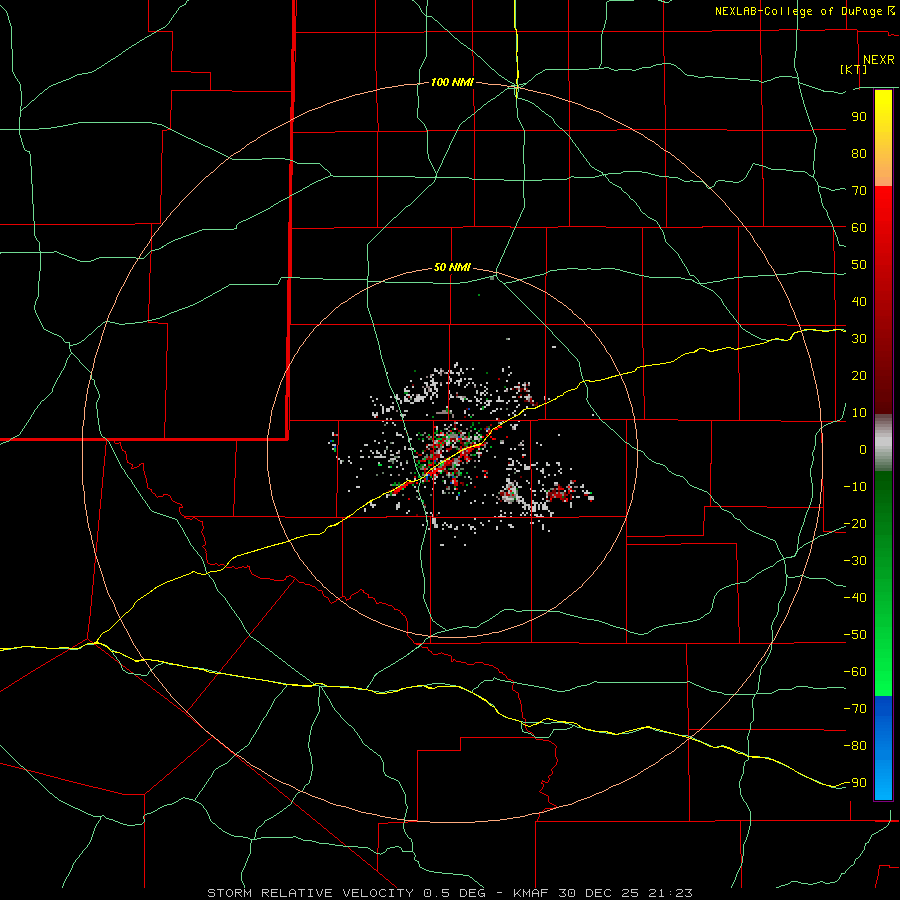Click the 70 value on velocity scale
The height and width of the screenshot is (900, 900).
(x=859, y=191)
